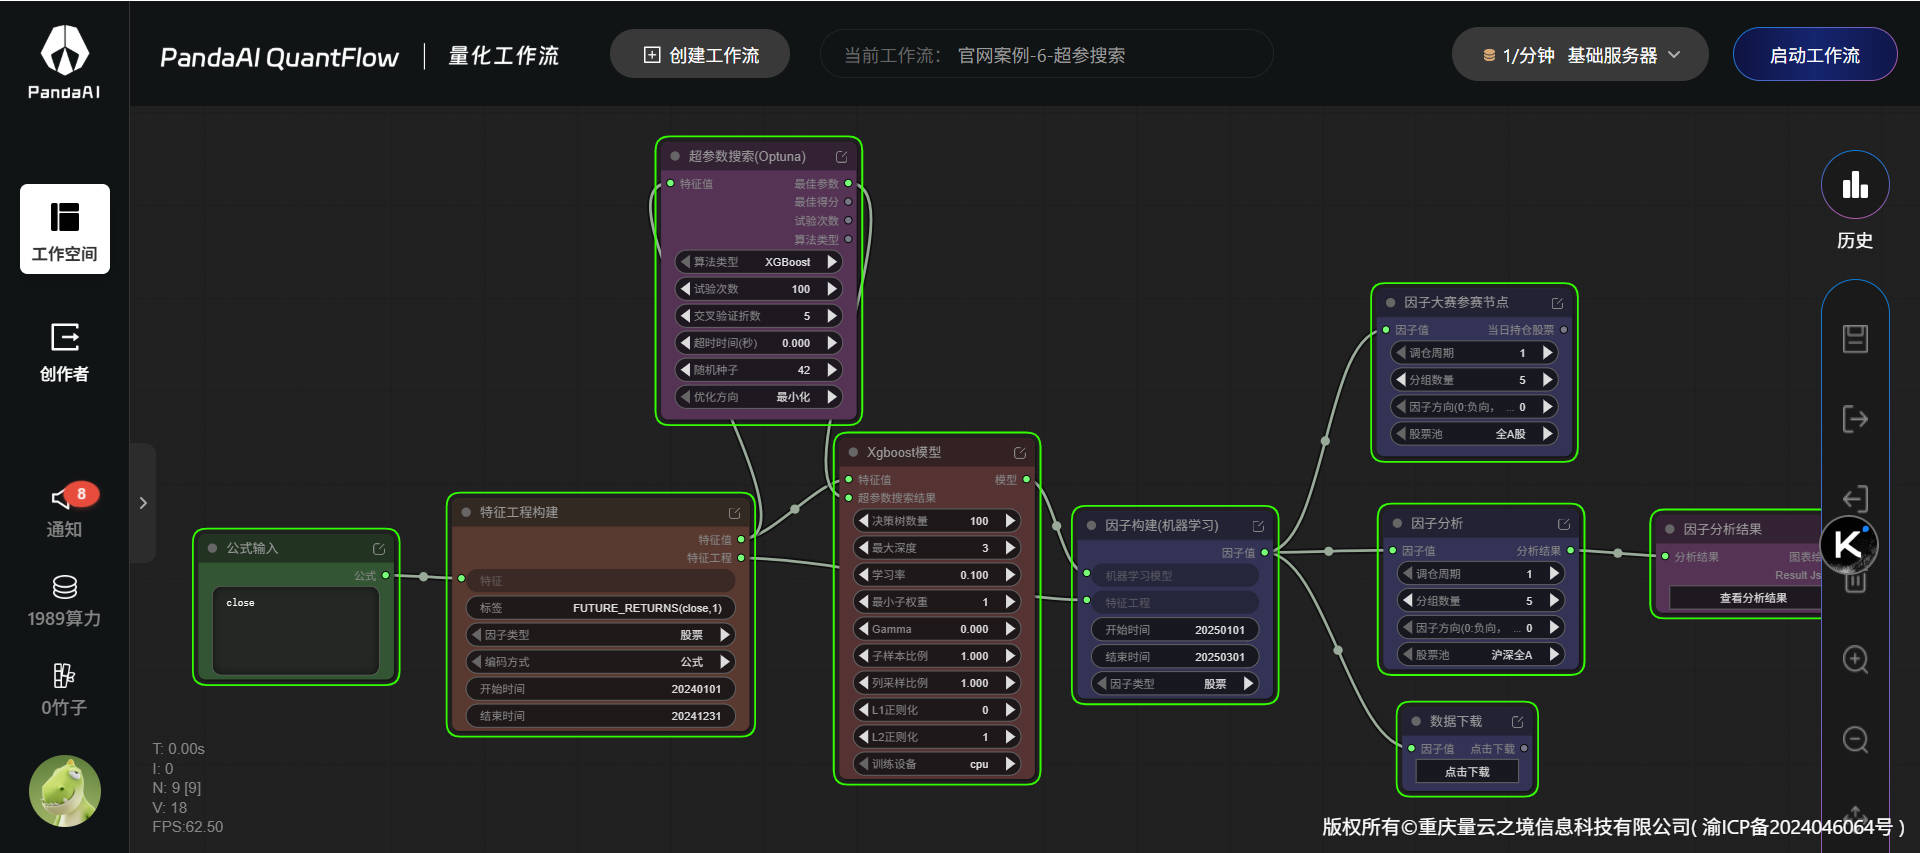This screenshot has height=853, width=1920.
Task: Open the 工作空间 workspace section
Action: 65,229
